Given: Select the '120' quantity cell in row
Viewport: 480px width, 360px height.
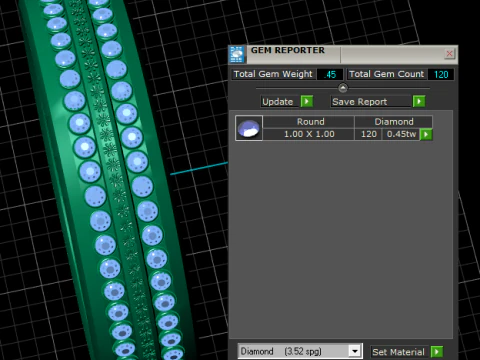Looking at the screenshot, I should point(369,134).
